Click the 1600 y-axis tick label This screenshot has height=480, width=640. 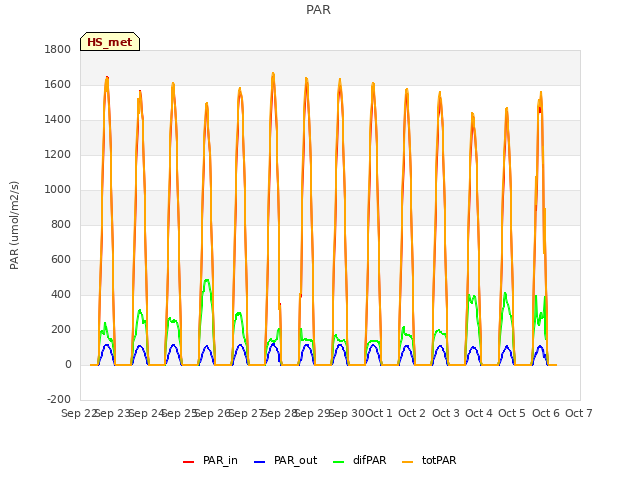tap(58, 84)
